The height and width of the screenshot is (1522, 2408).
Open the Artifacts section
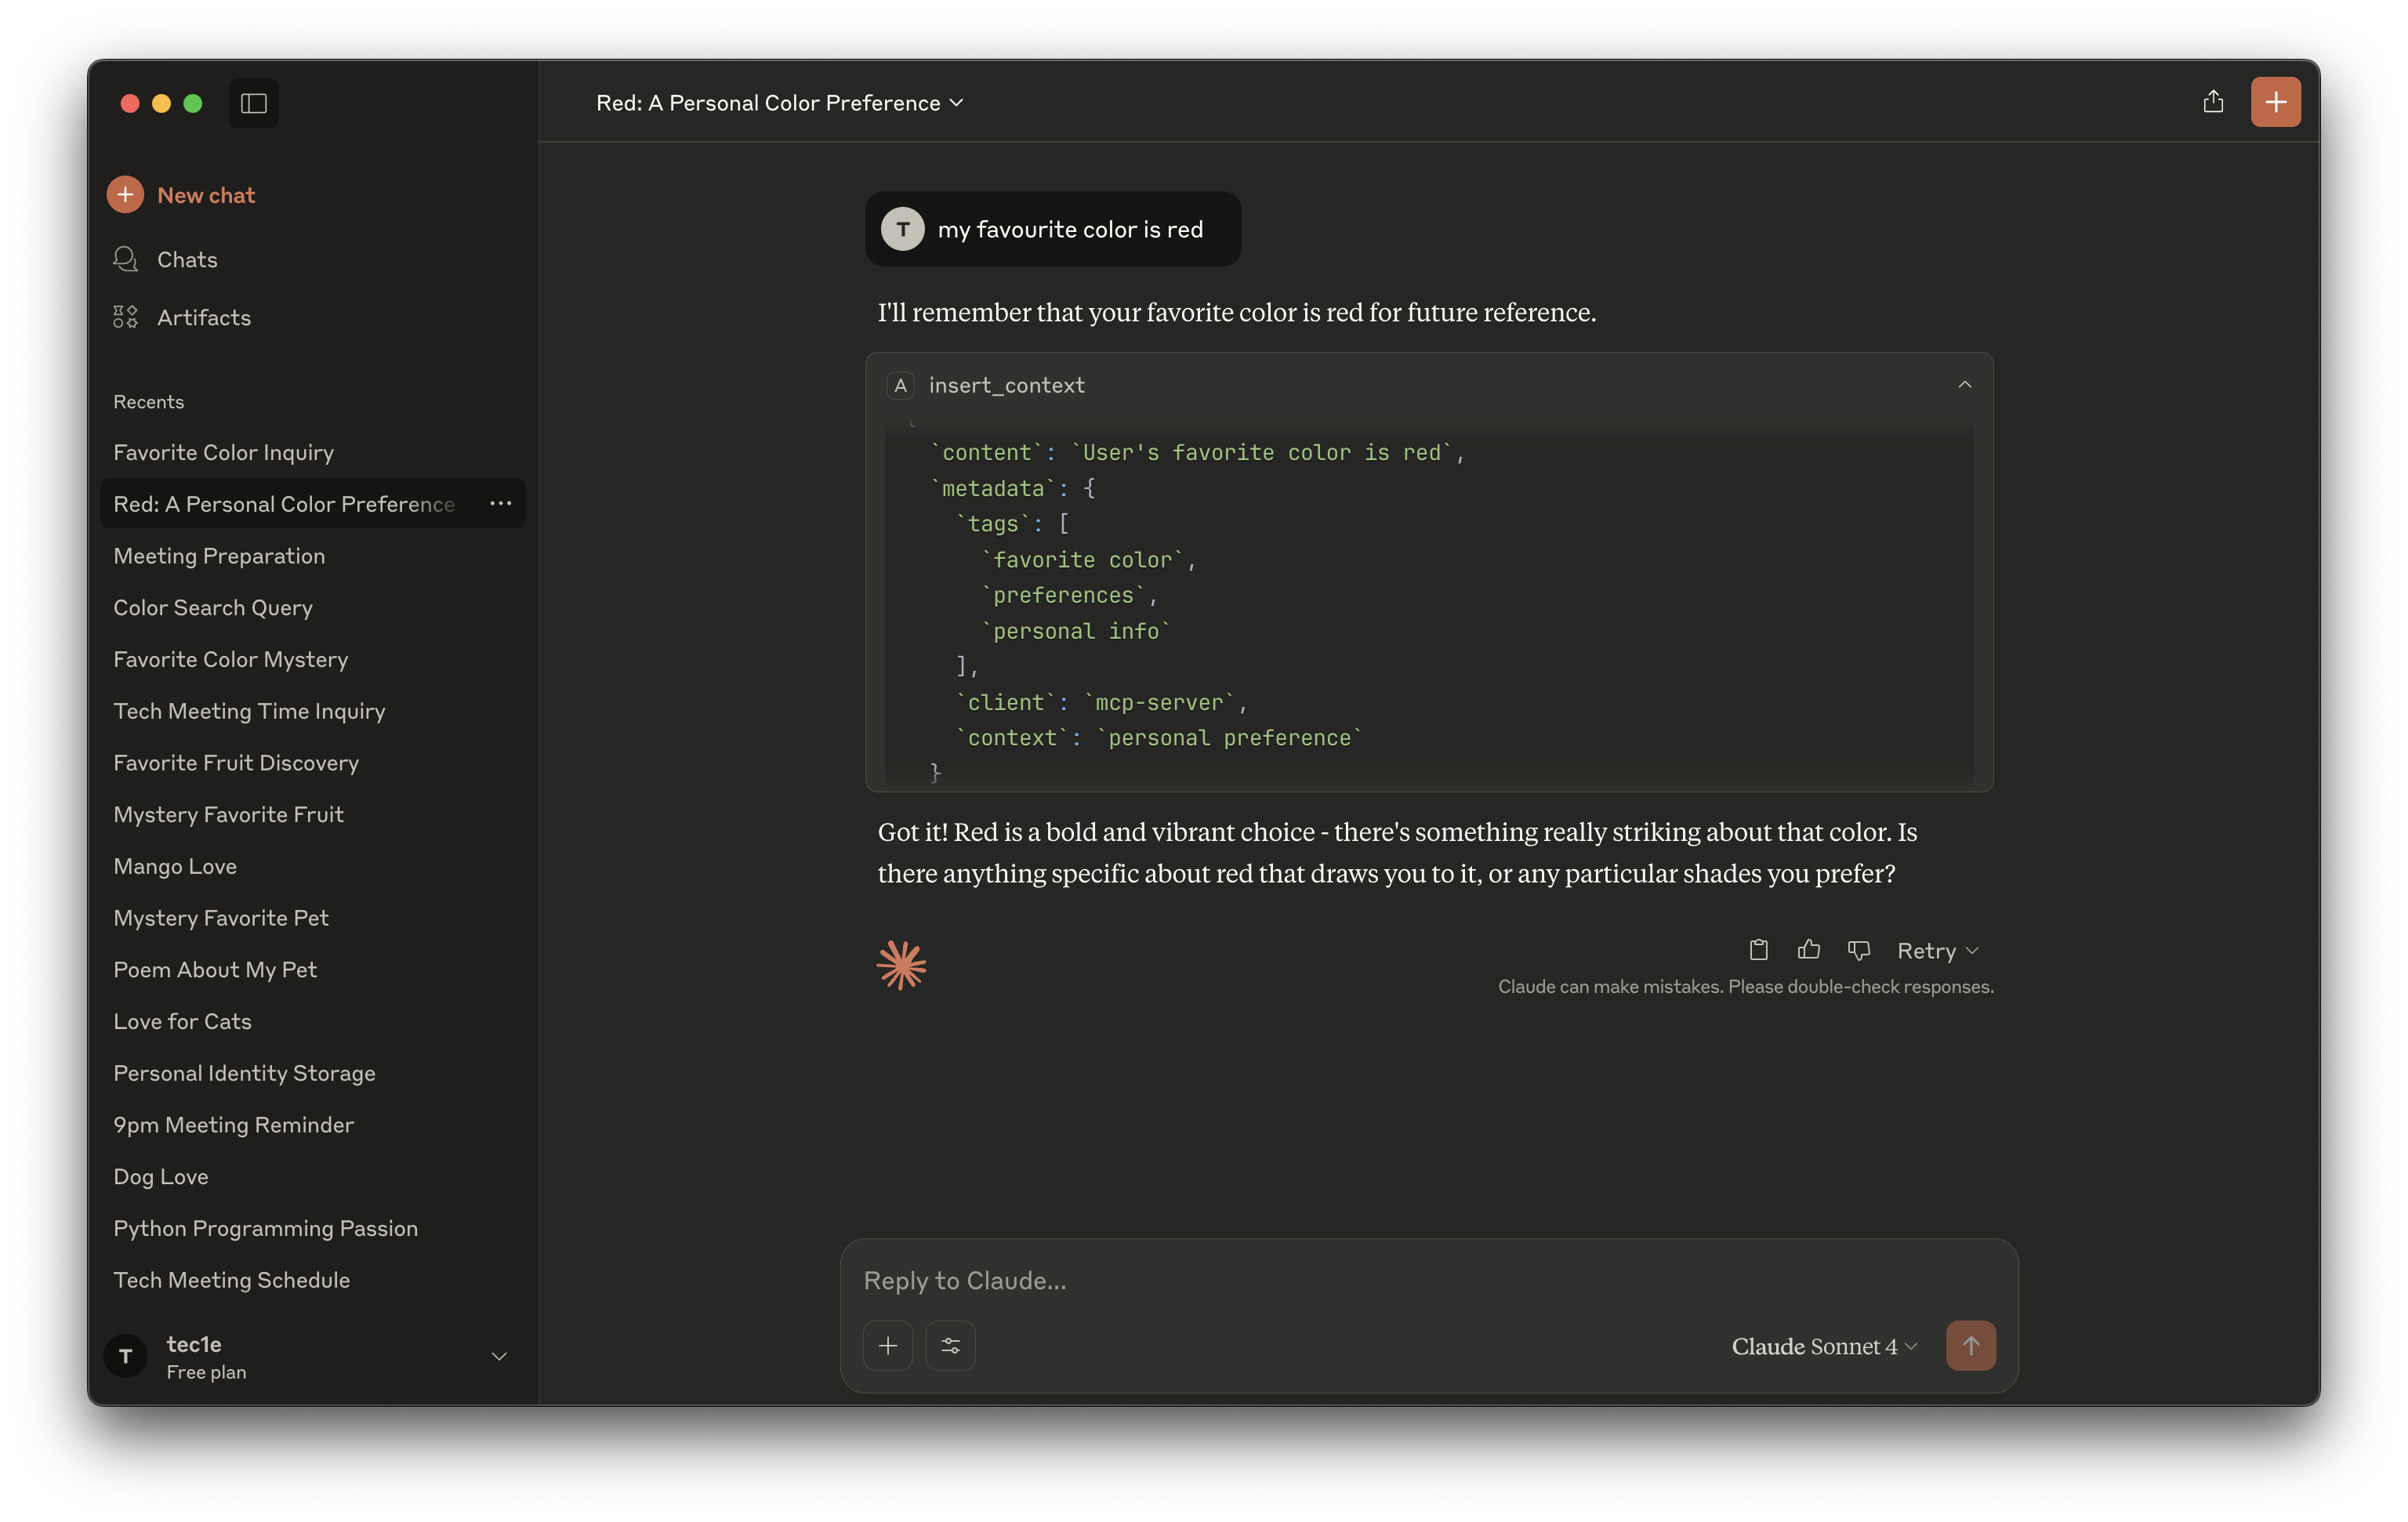pos(203,318)
